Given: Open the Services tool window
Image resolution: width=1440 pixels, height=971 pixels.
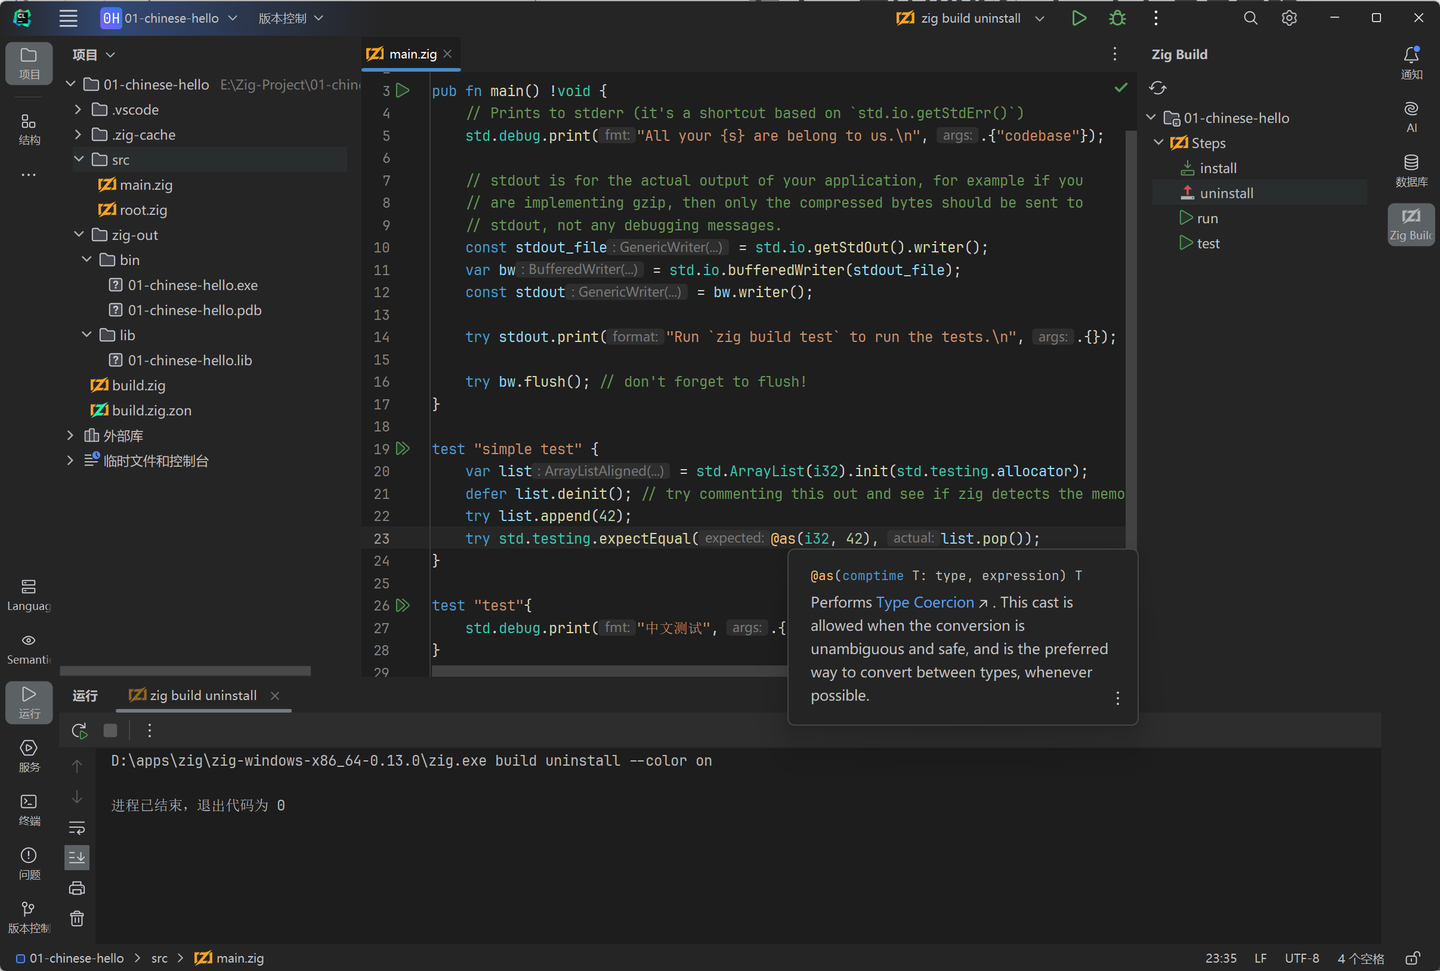Looking at the screenshot, I should [x=29, y=755].
